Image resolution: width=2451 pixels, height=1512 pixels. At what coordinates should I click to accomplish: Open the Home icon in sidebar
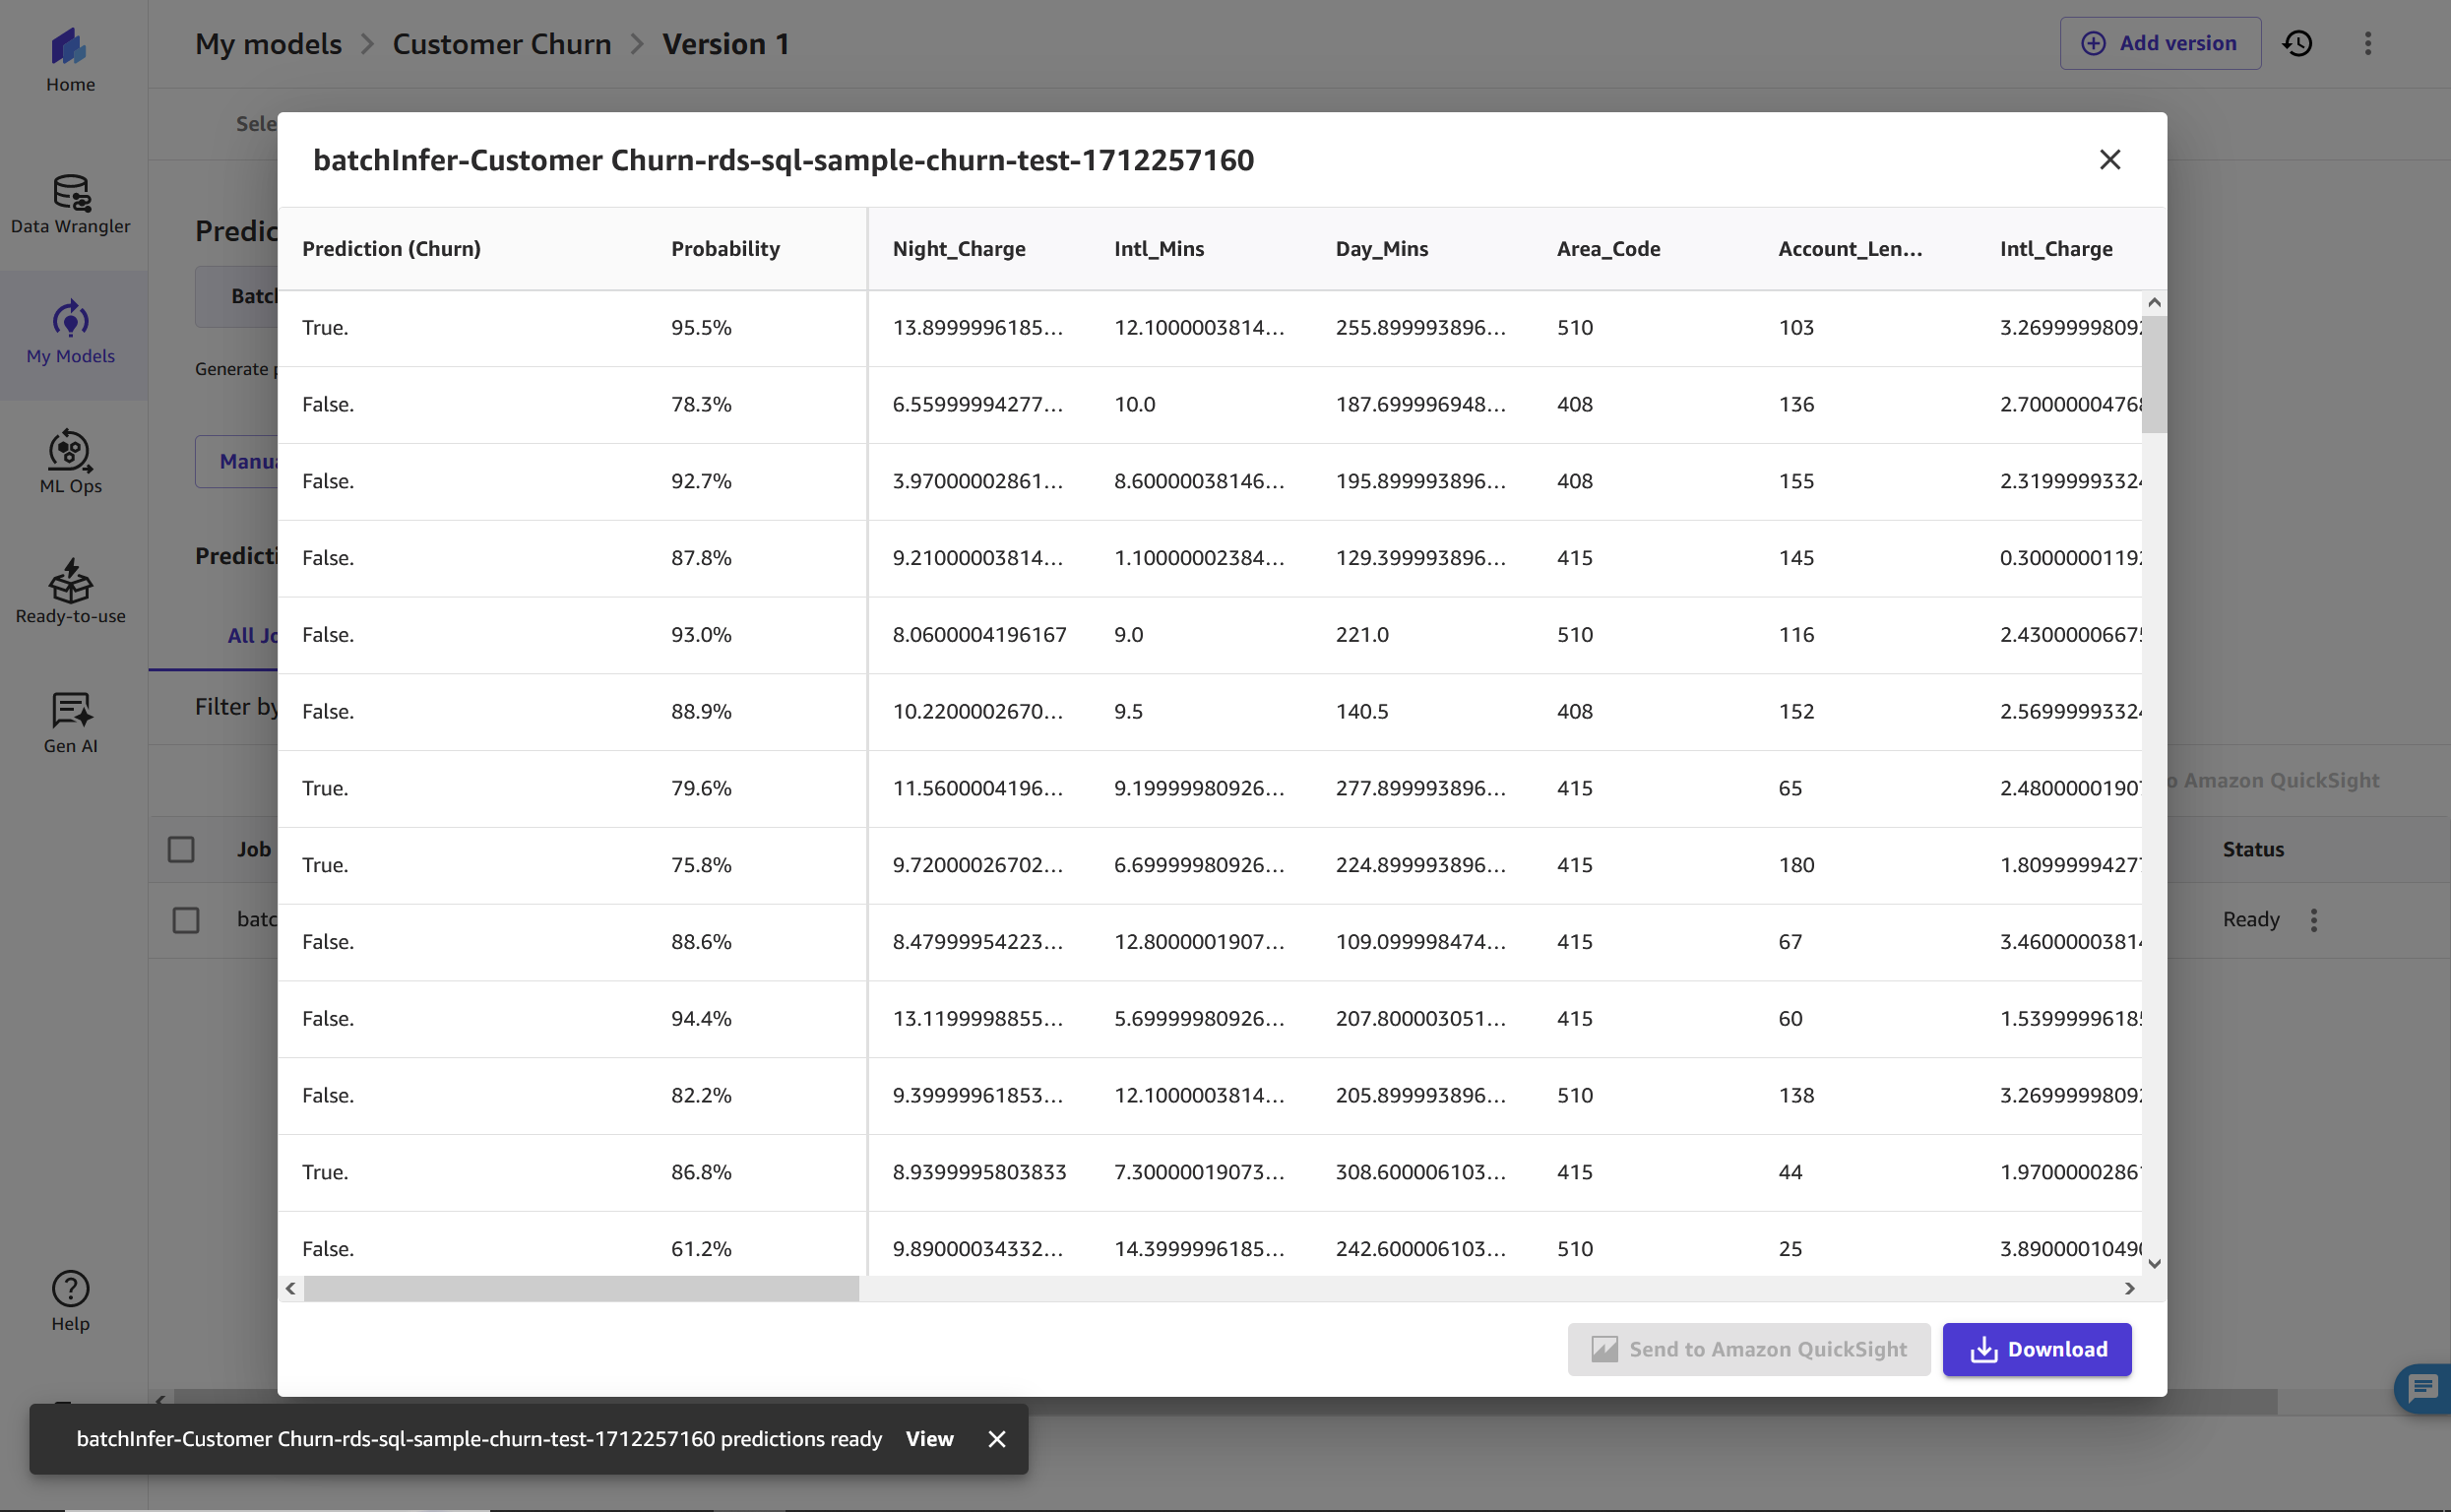(70, 60)
